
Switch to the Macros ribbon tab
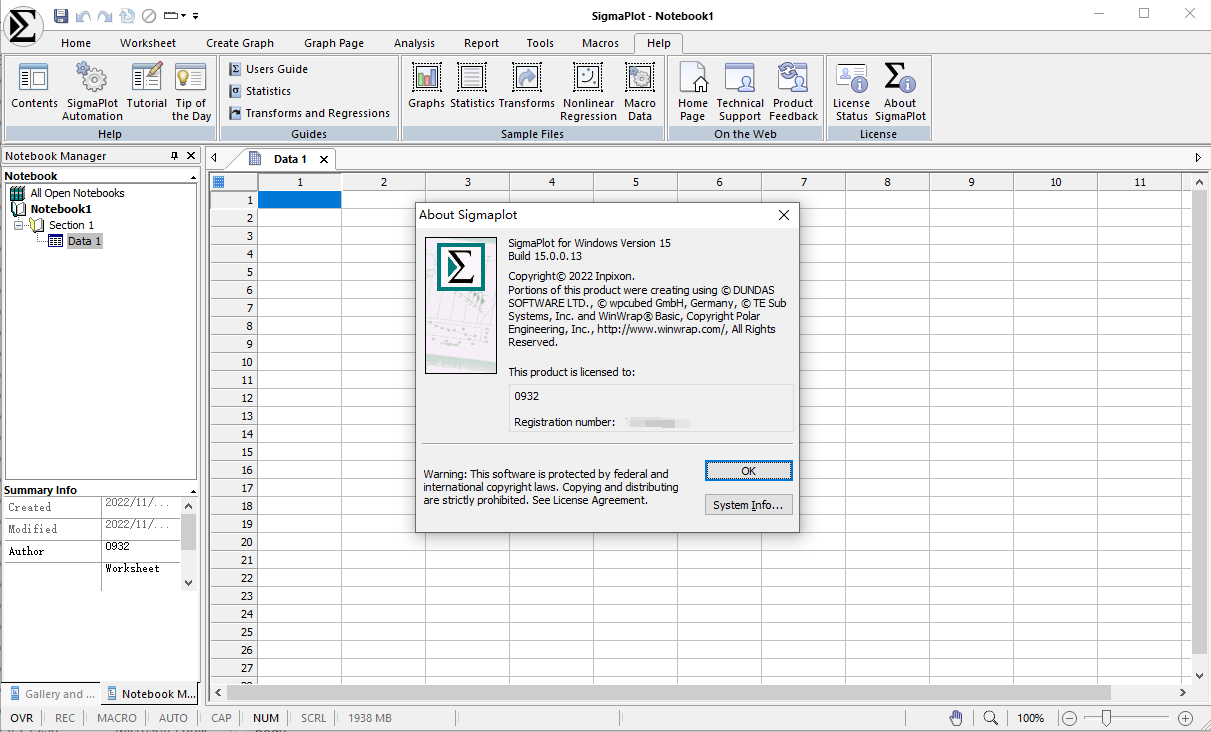(599, 42)
